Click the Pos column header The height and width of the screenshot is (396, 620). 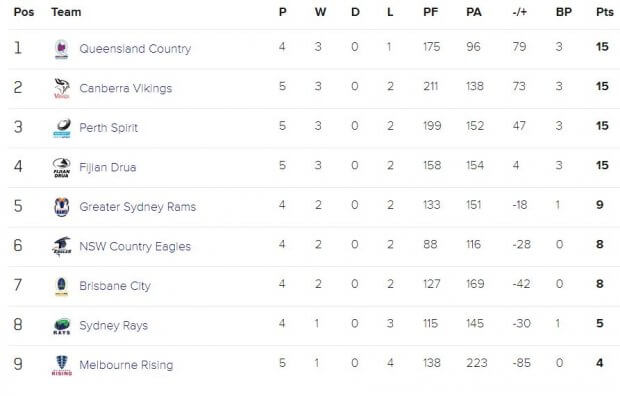24,12
